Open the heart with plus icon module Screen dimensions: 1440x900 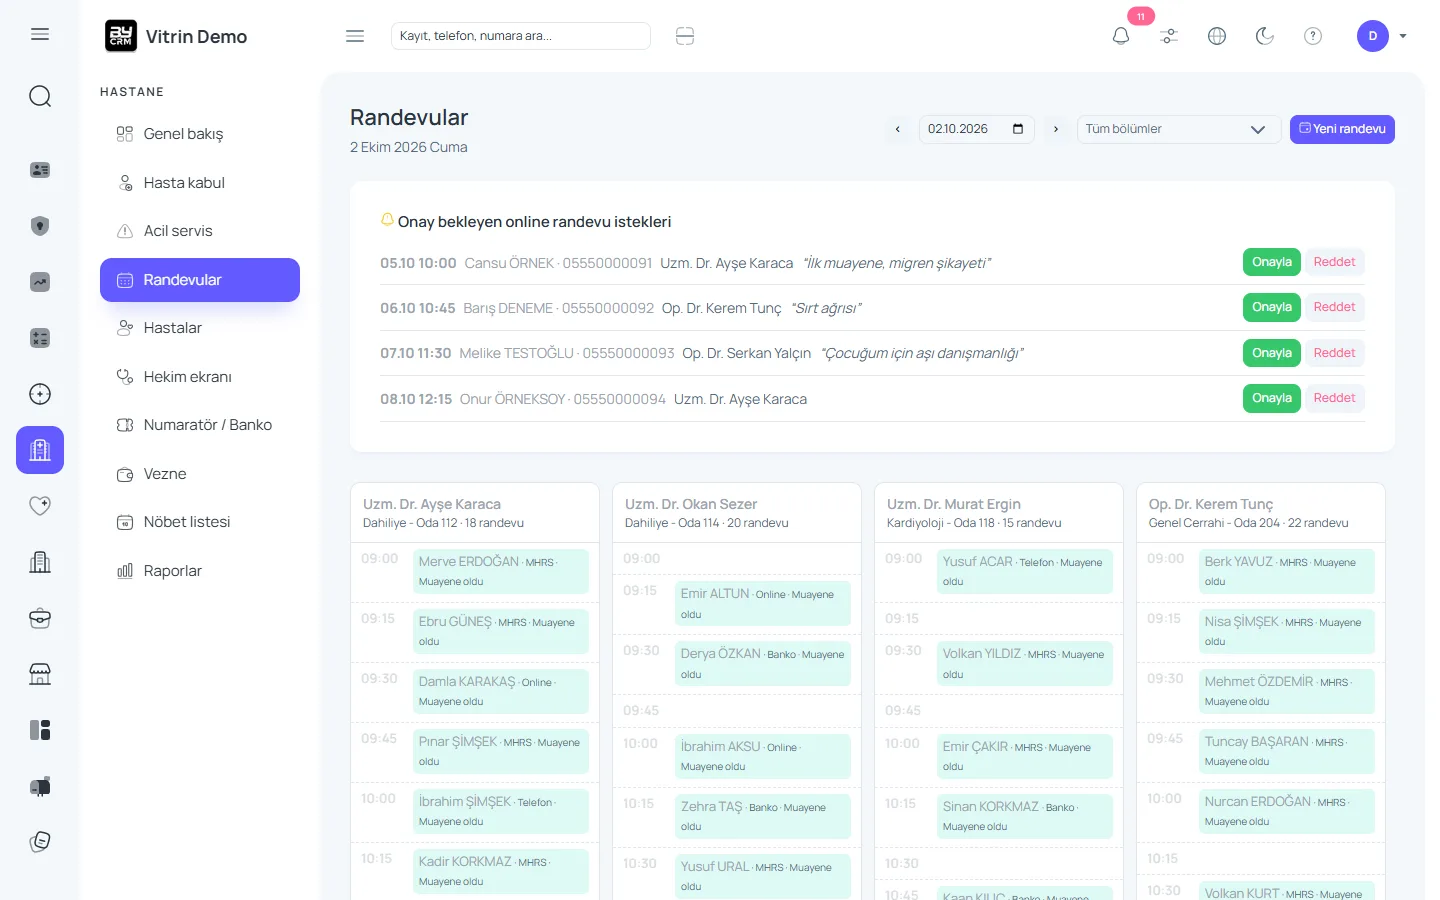pyautogui.click(x=40, y=506)
